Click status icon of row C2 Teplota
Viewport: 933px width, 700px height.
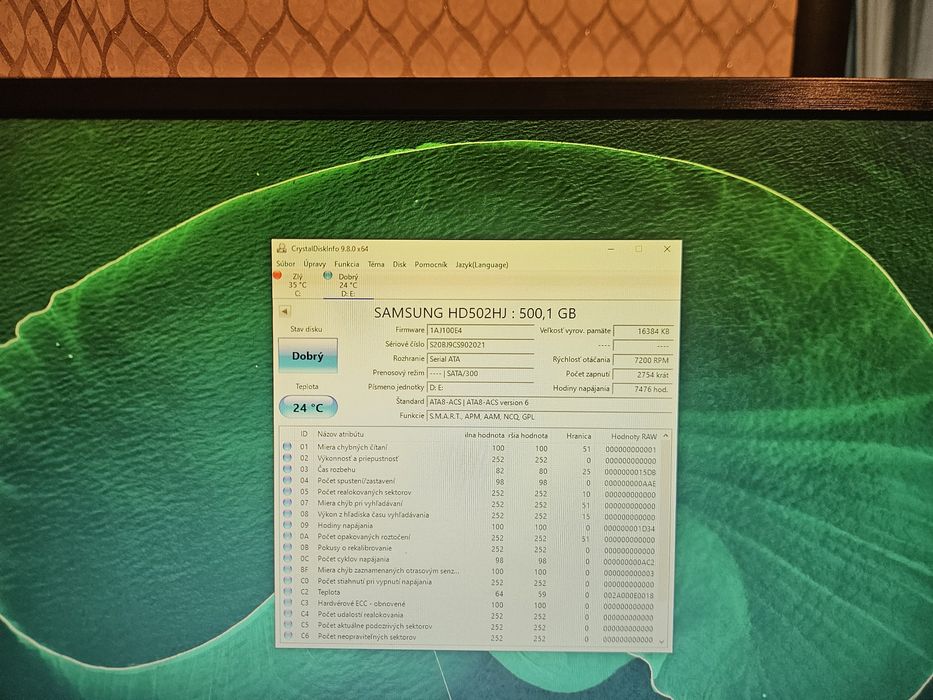(287, 592)
